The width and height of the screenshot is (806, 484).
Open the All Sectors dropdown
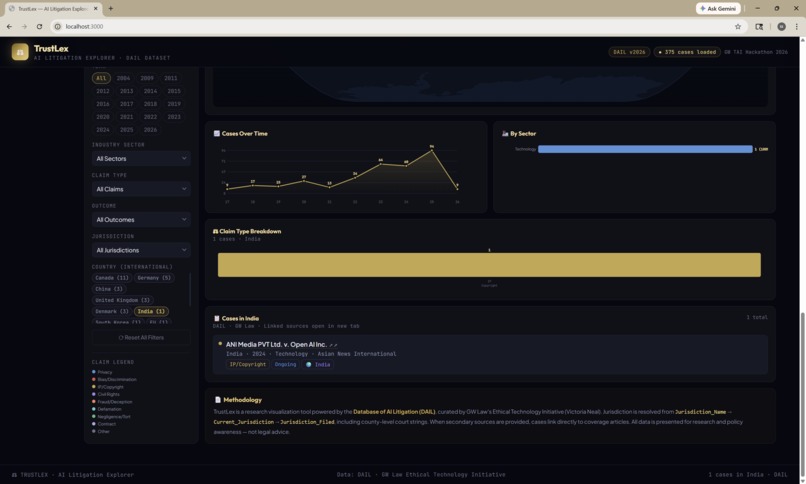pos(141,159)
